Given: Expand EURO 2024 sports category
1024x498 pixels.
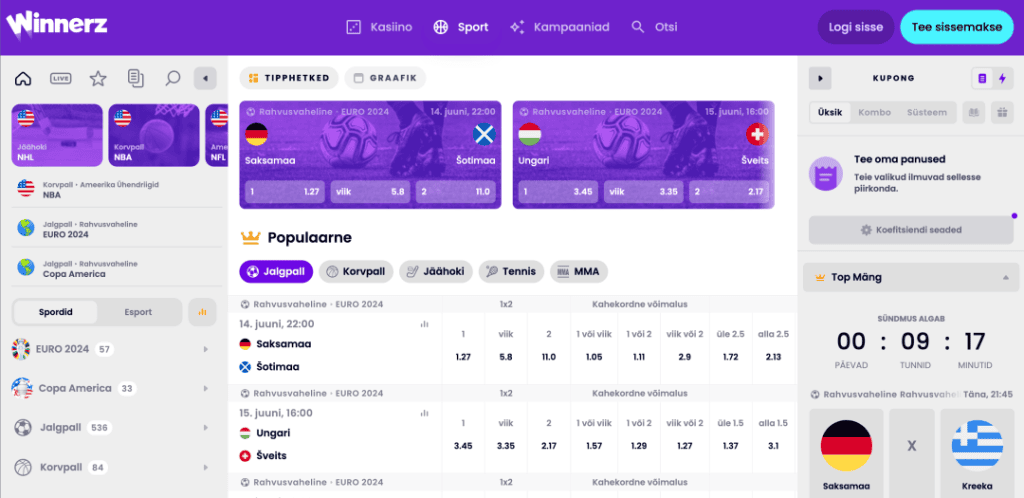Looking at the screenshot, I should (114, 349).
